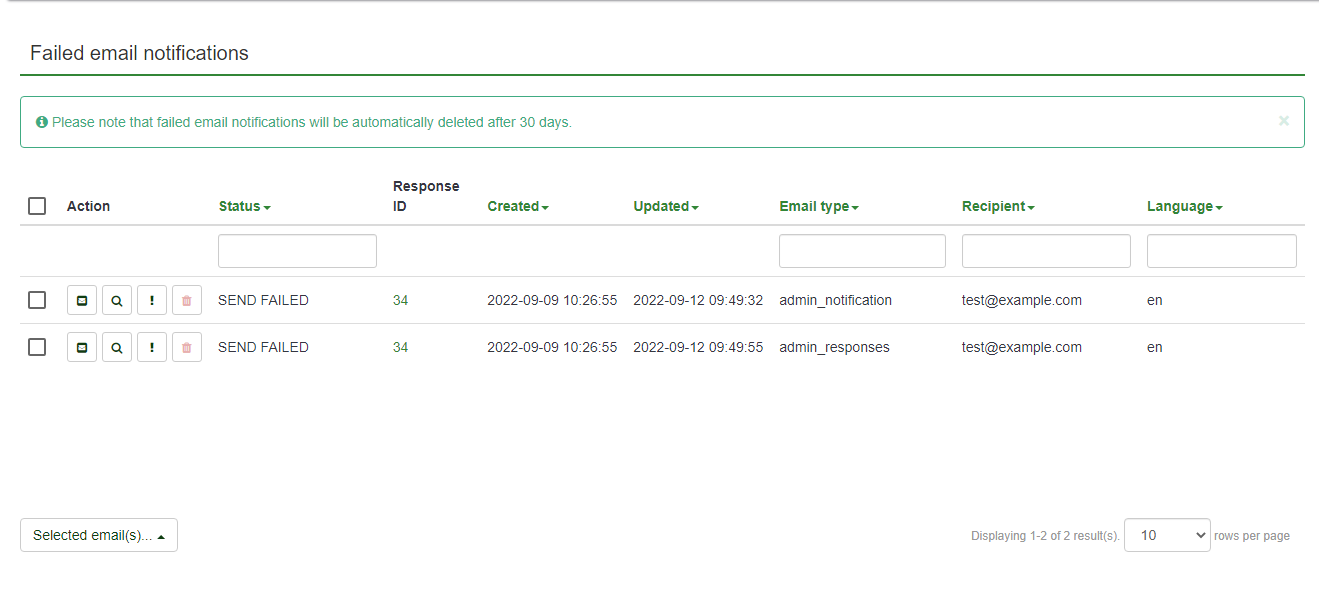Resend the admin_notification email via envelope icon
The width and height of the screenshot is (1319, 593).
pos(82,300)
